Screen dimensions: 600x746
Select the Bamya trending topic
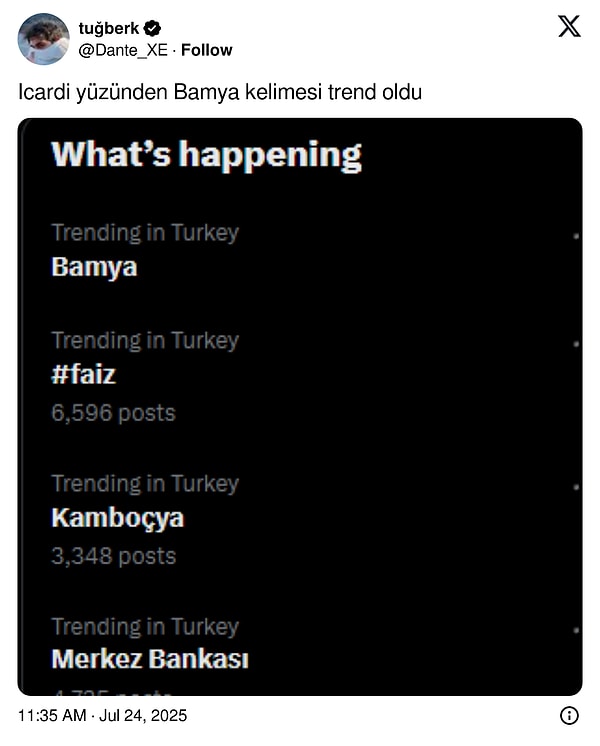coord(94,267)
